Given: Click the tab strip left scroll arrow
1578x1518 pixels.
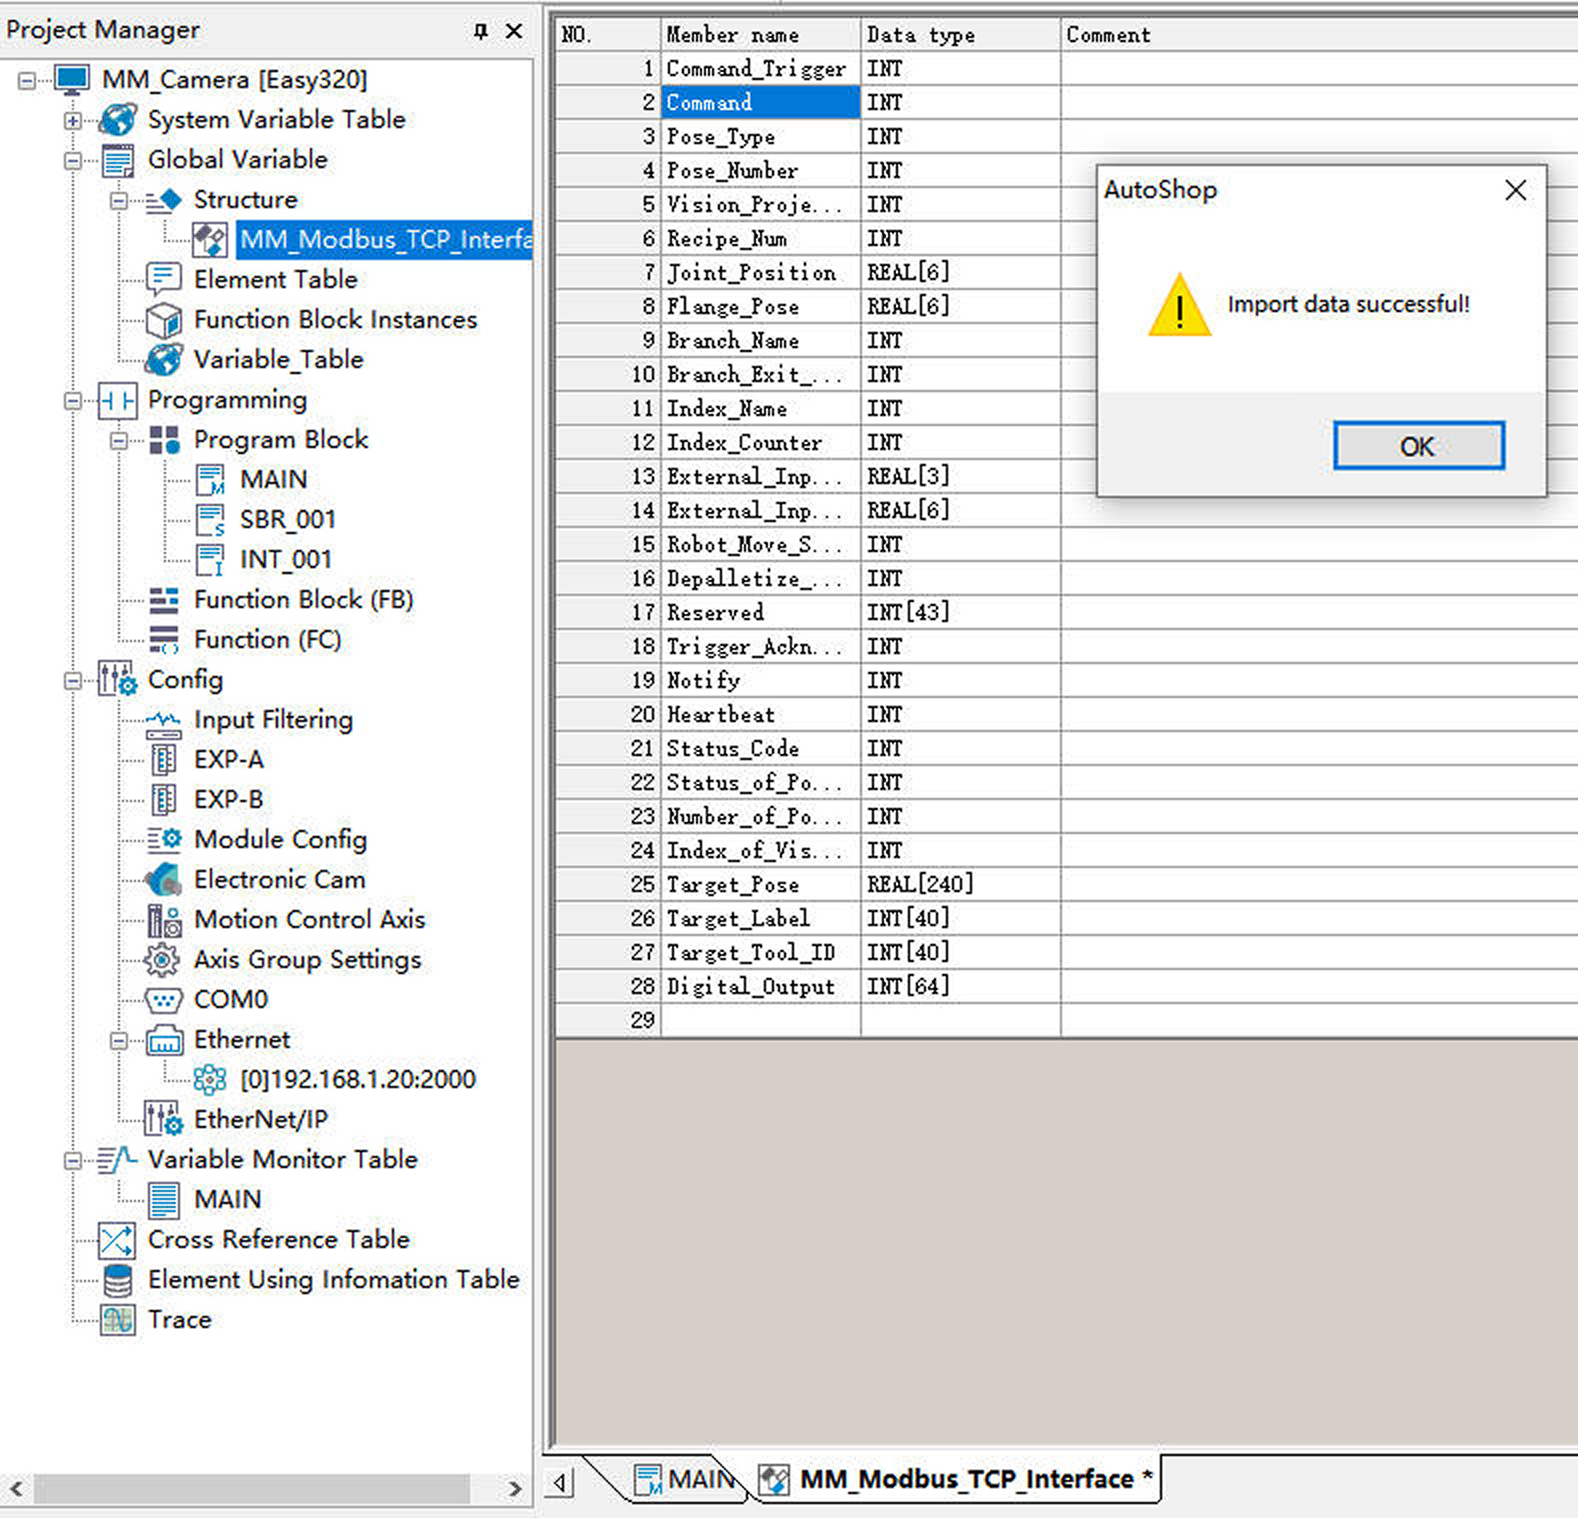Looking at the screenshot, I should click(561, 1481).
